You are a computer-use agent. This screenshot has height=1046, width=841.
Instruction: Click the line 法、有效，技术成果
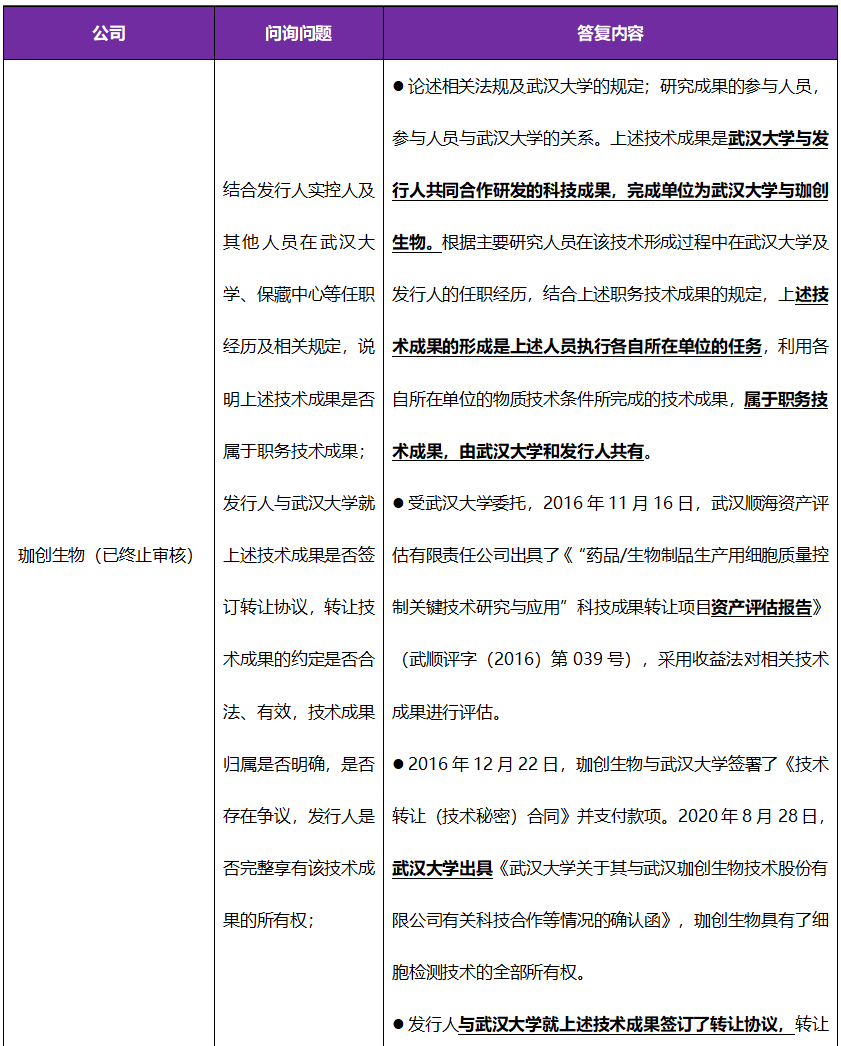point(299,712)
